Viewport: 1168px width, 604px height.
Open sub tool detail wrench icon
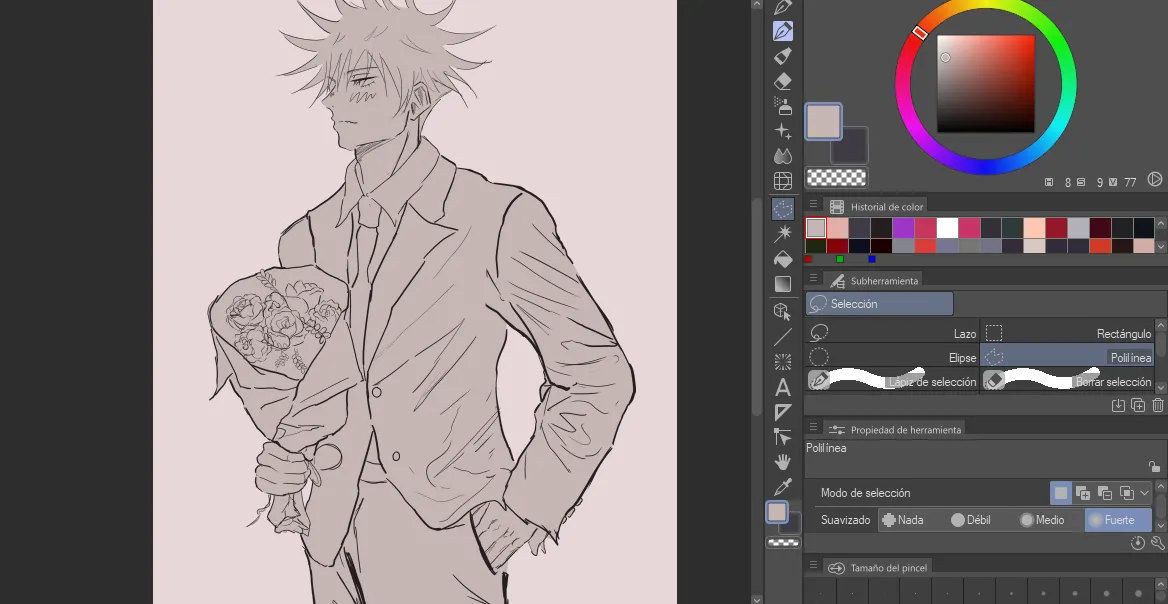pyautogui.click(x=1158, y=543)
